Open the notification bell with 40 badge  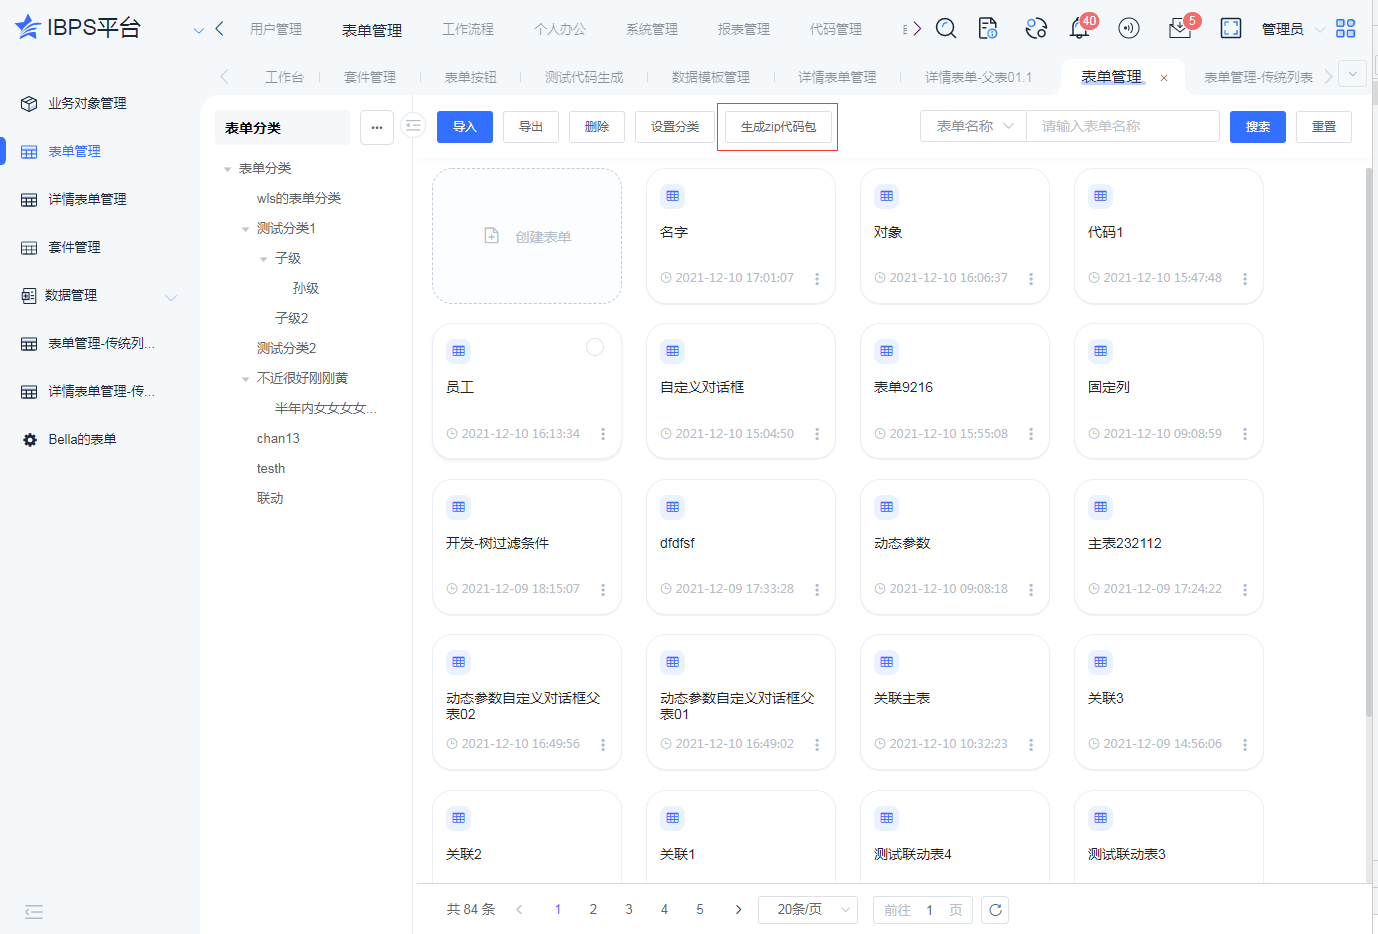pos(1079,29)
